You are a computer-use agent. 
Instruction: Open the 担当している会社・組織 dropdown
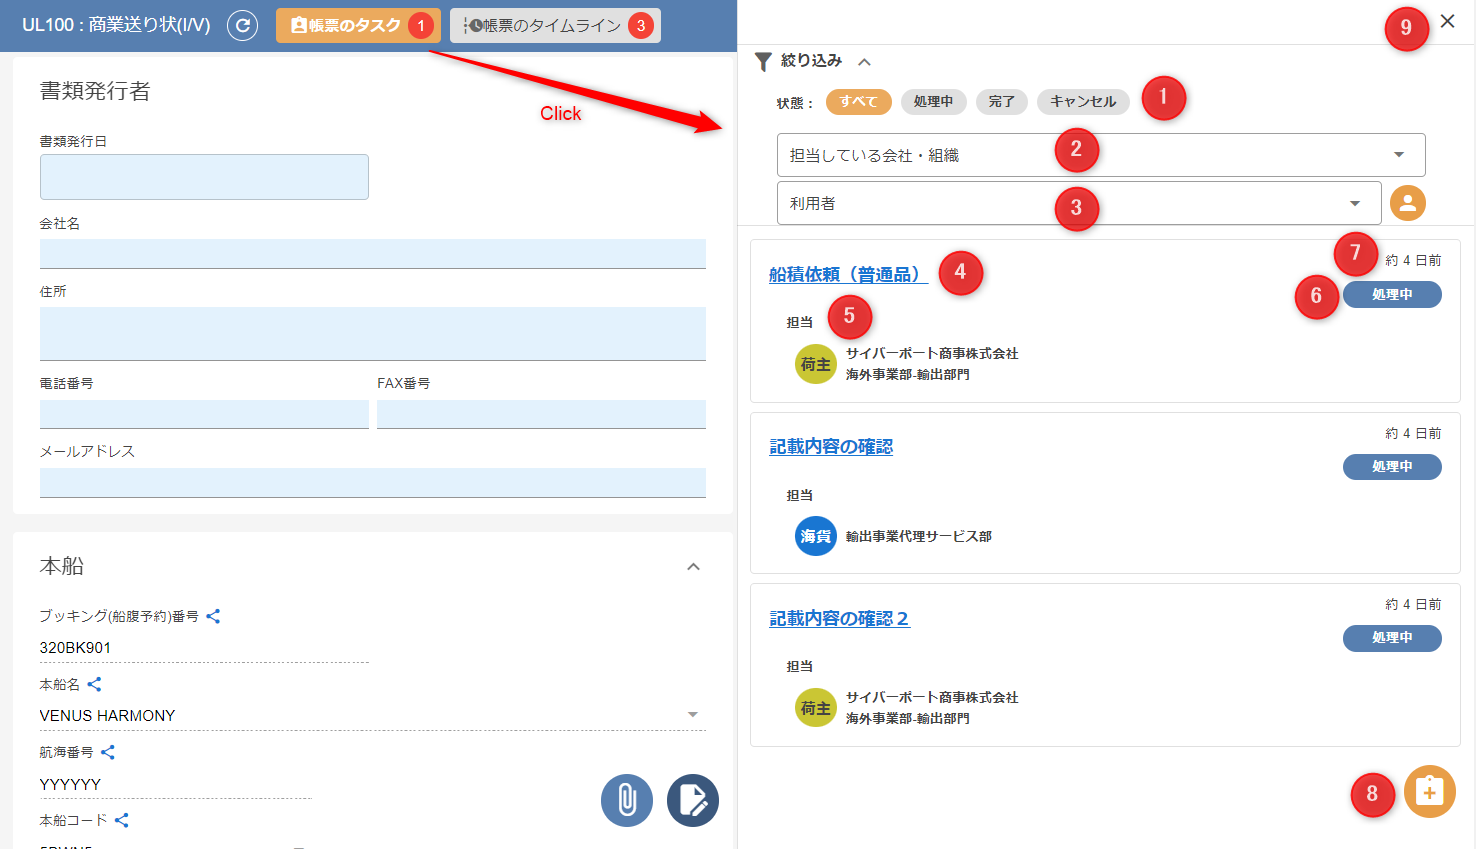coord(1100,155)
